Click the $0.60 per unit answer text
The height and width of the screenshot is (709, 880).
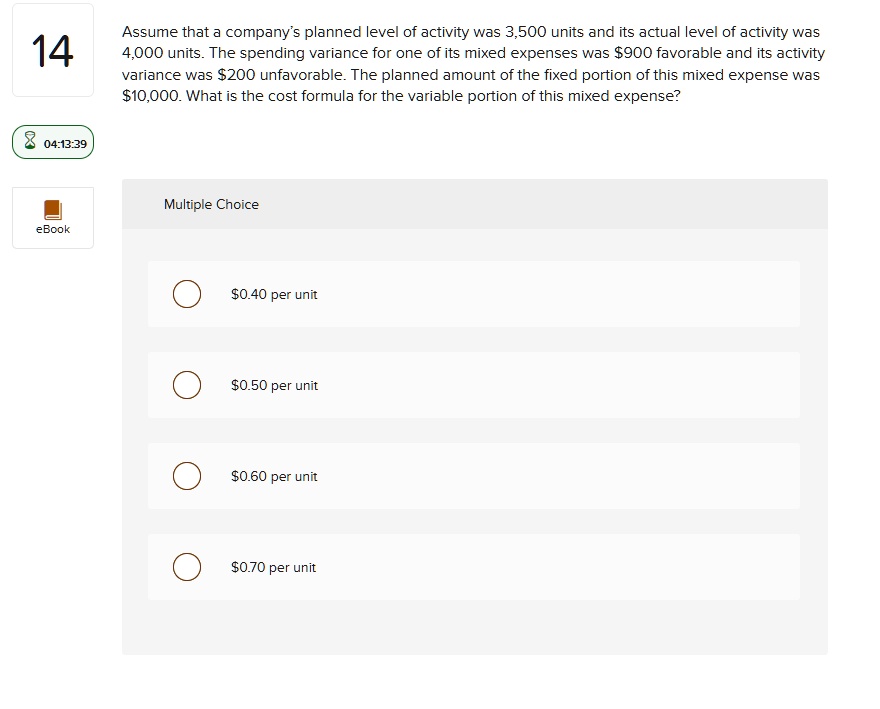(x=273, y=476)
